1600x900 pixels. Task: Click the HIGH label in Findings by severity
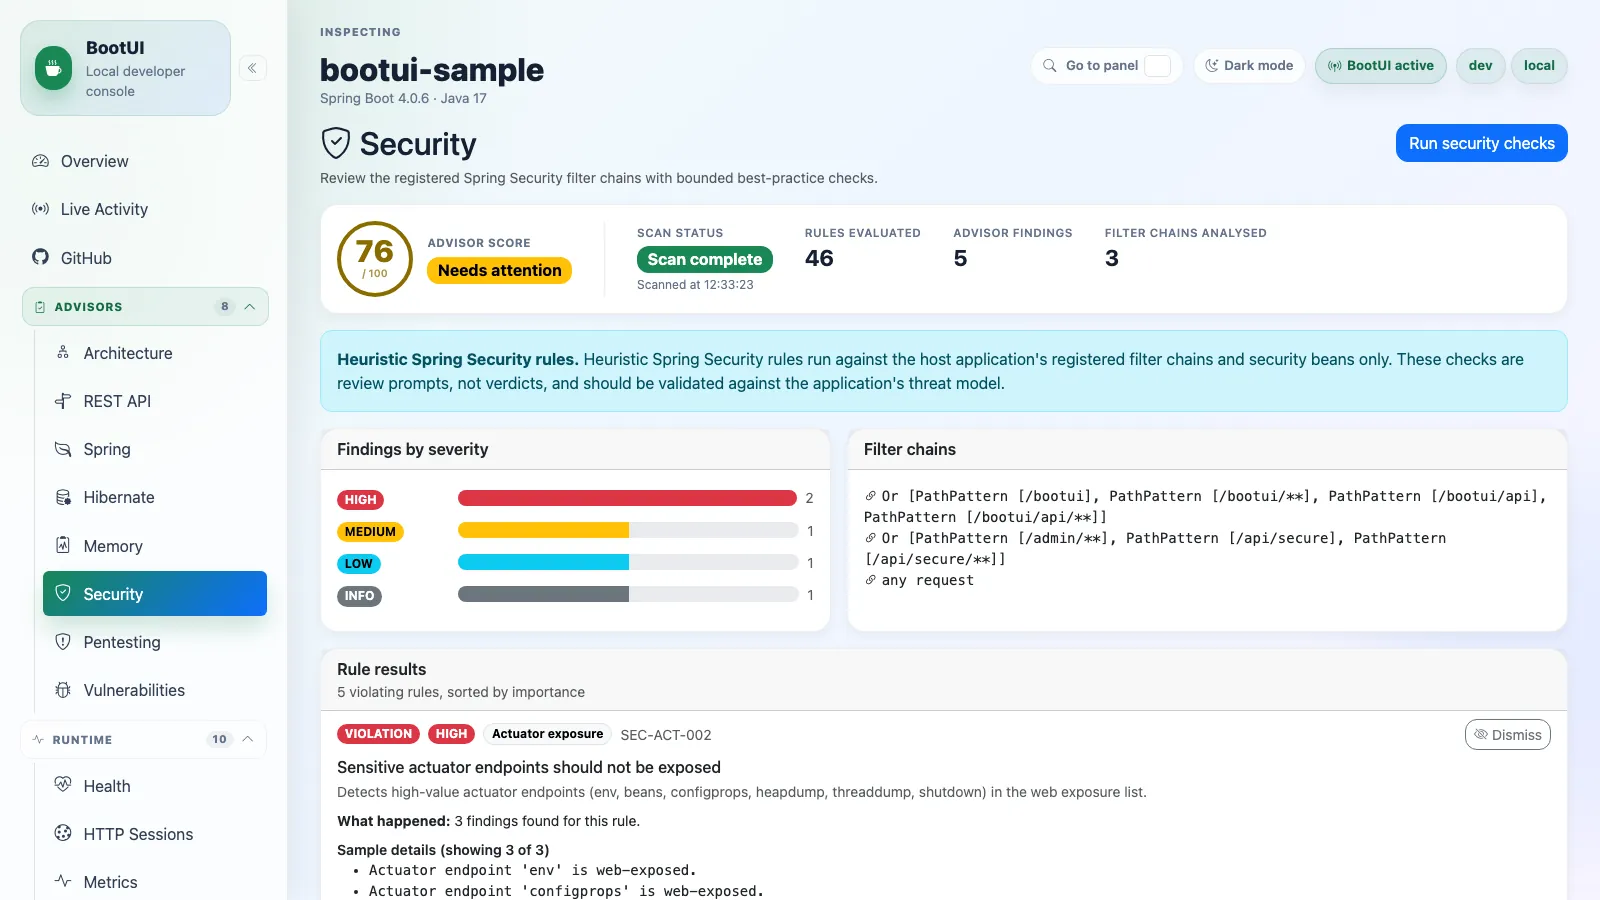[360, 500]
